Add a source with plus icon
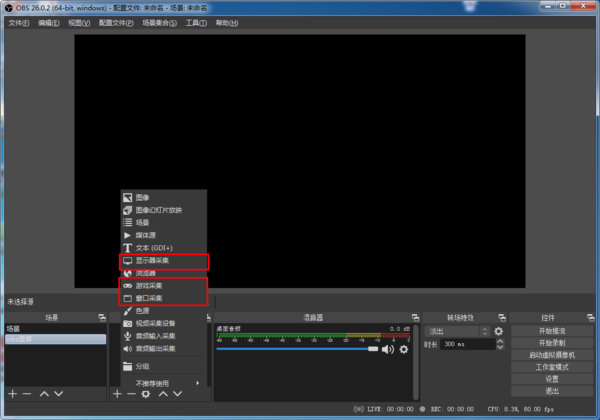The image size is (600, 420). point(117,394)
